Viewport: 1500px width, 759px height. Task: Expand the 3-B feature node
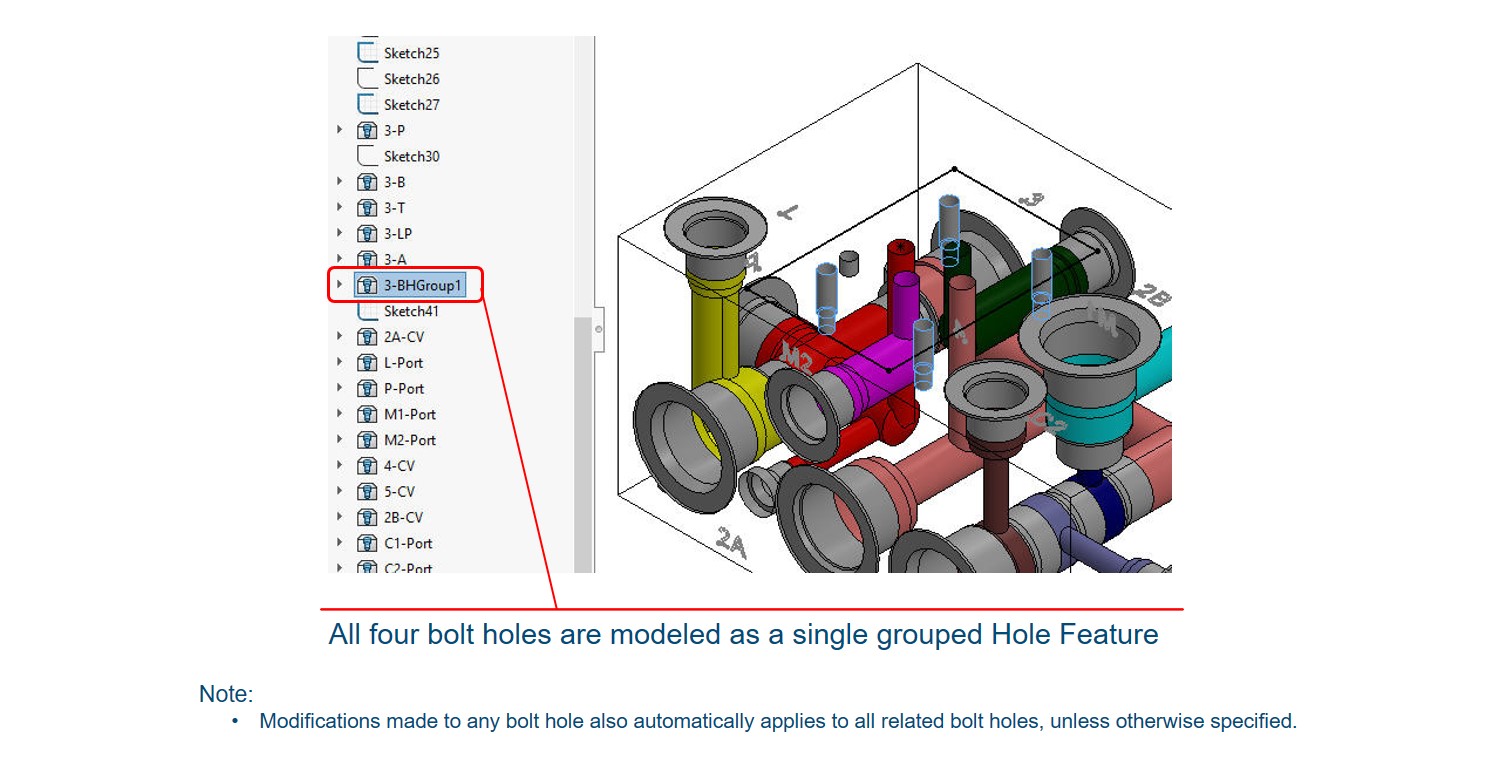(x=340, y=181)
